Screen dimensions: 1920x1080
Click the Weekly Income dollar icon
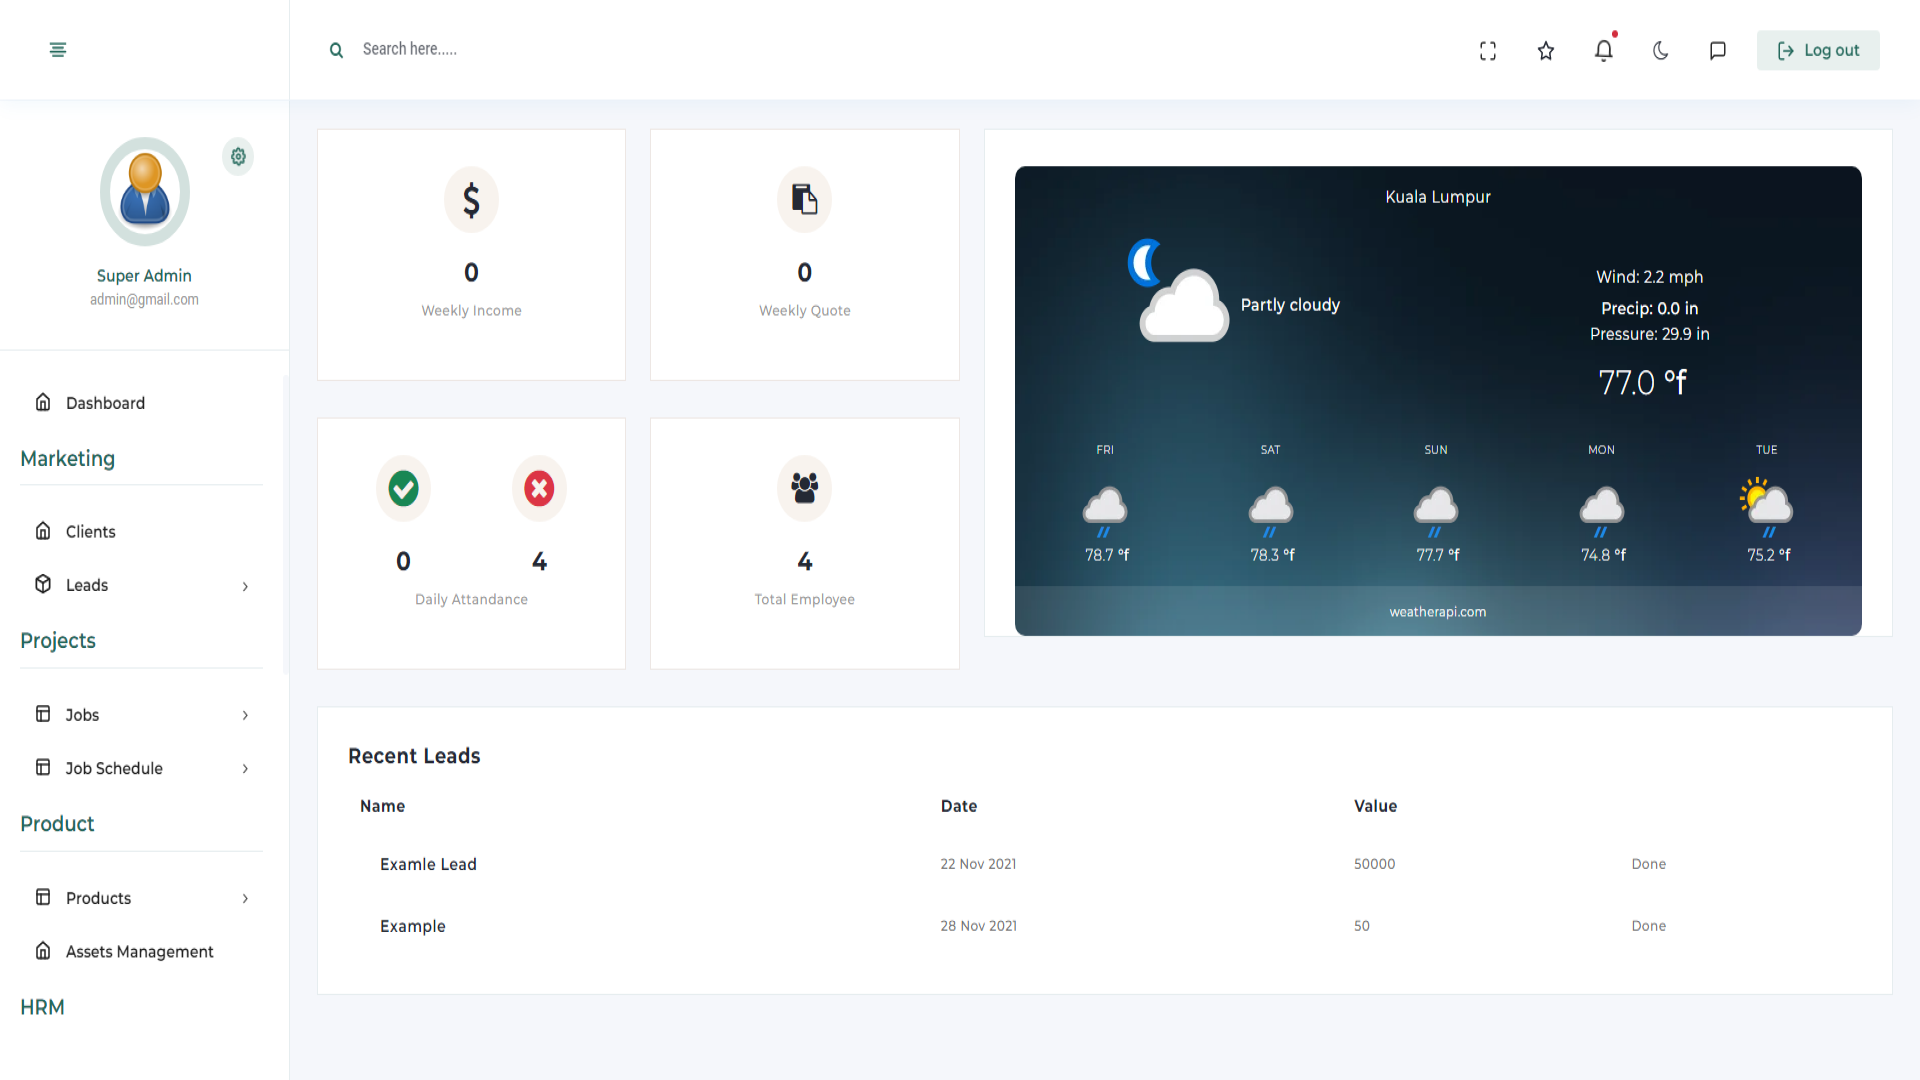[471, 200]
